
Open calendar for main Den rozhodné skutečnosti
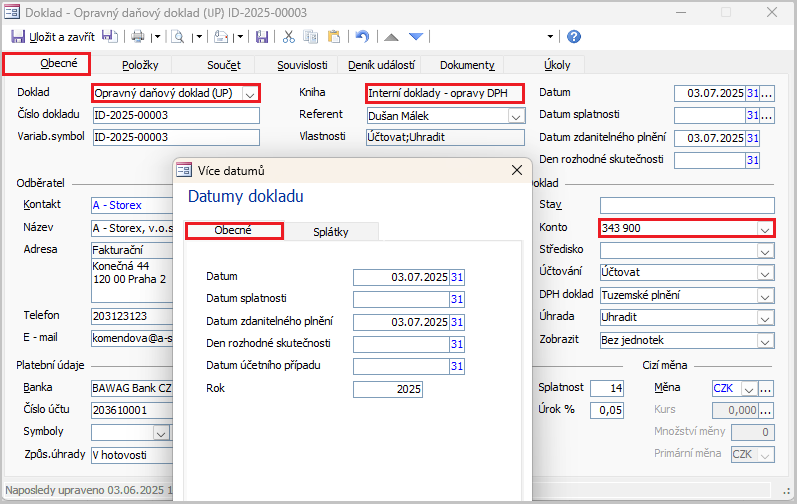(x=752, y=160)
